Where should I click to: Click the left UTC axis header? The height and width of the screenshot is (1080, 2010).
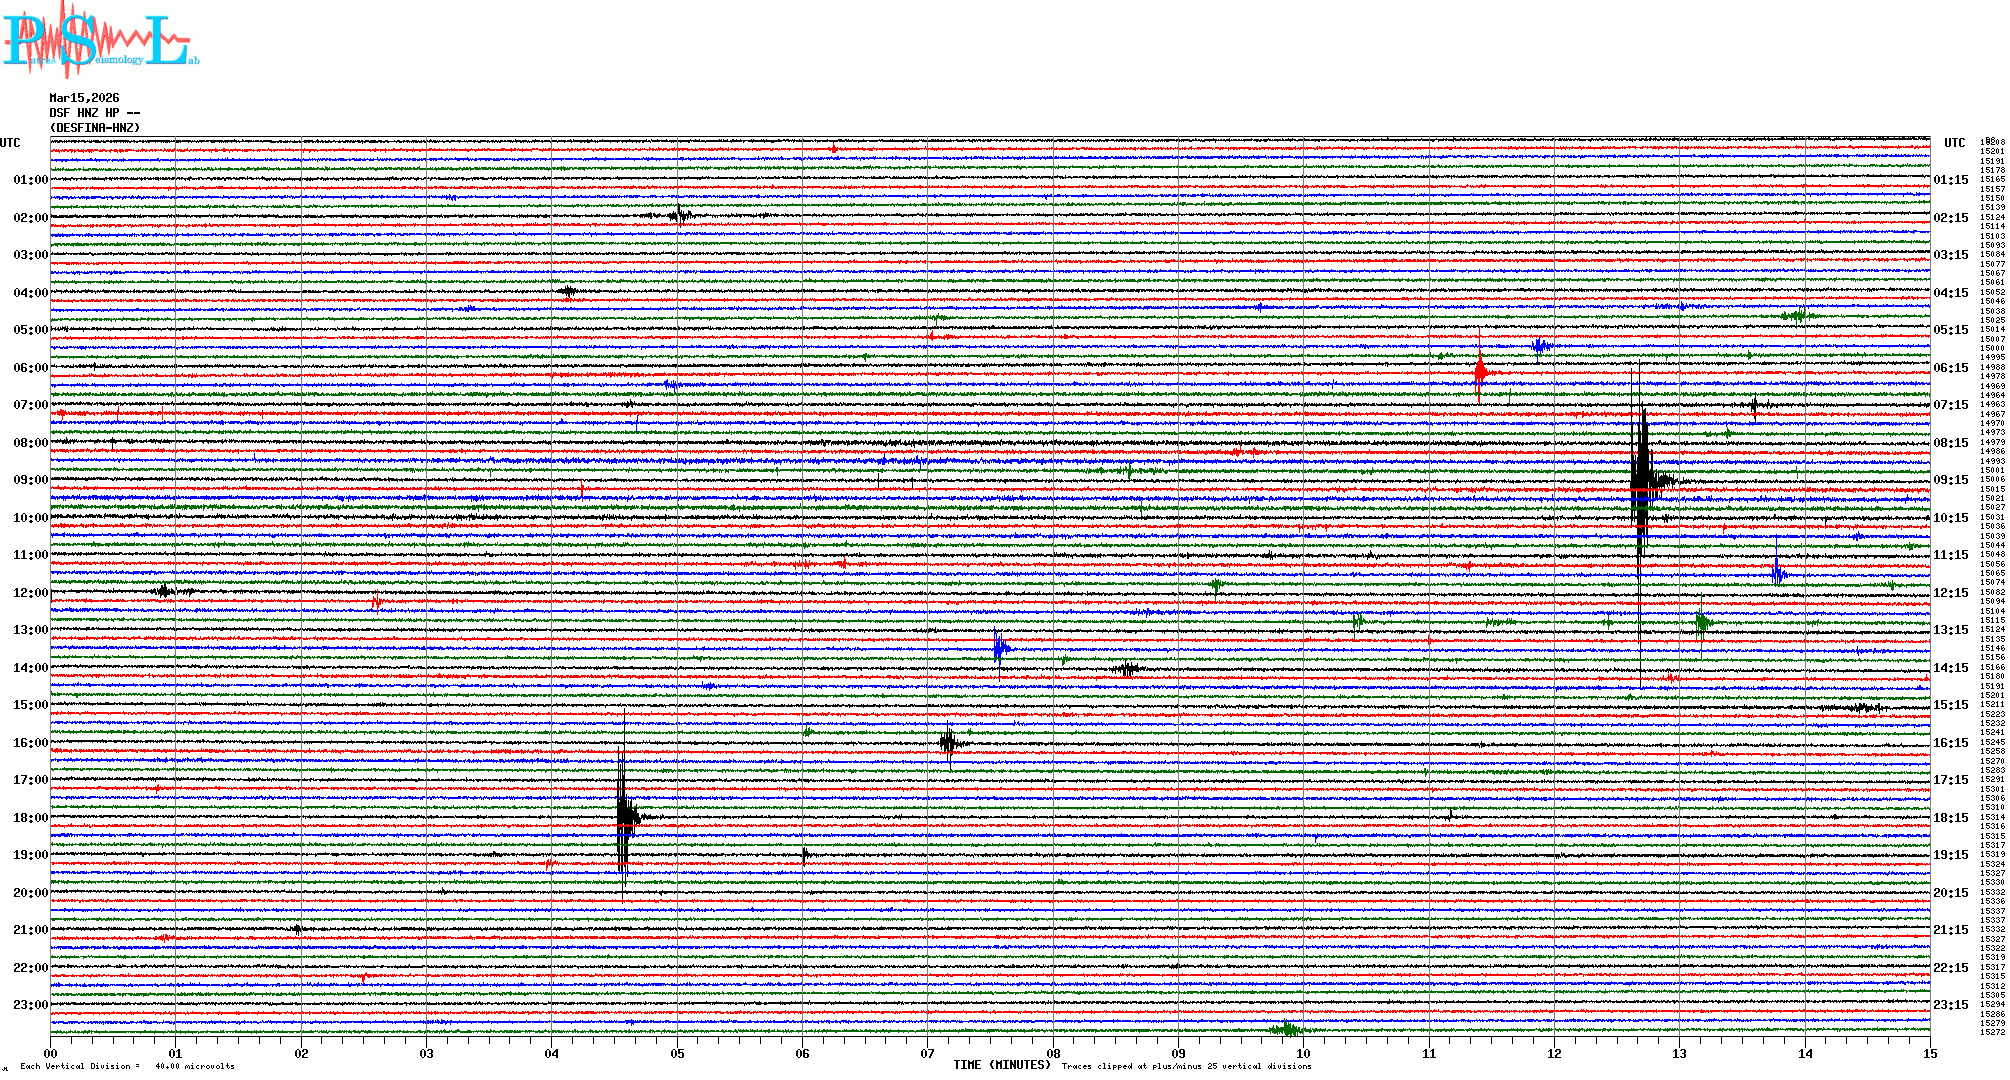[x=10, y=143]
